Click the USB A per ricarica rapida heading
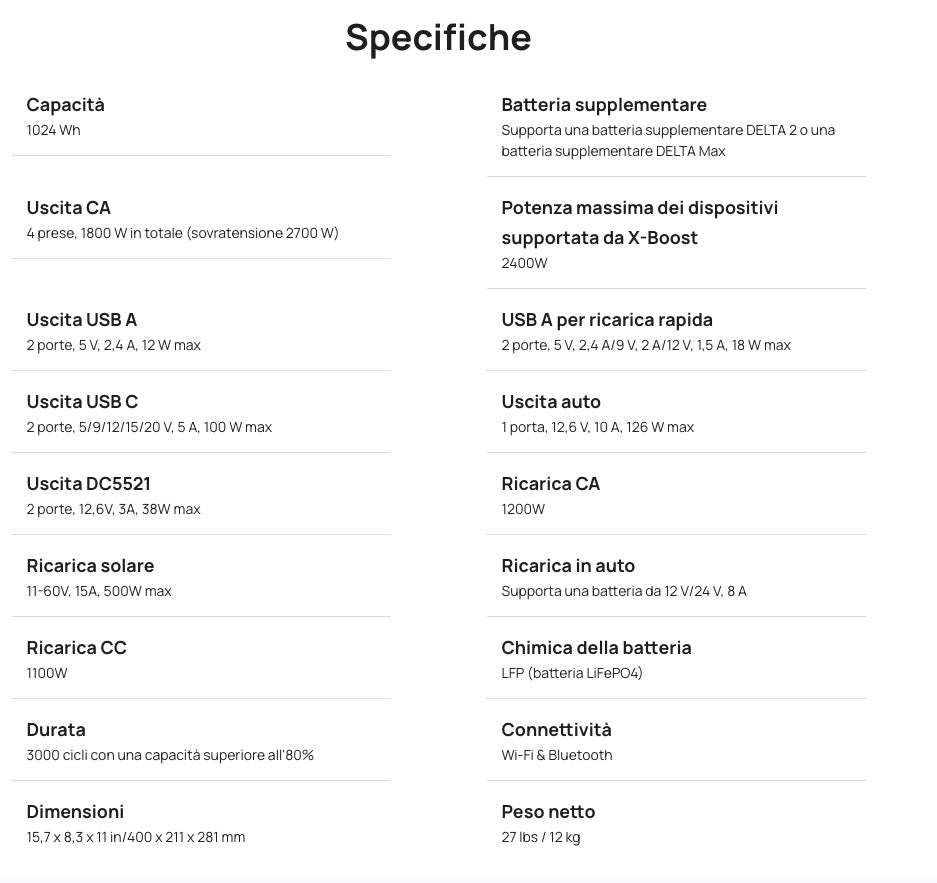Image resolution: width=937 pixels, height=883 pixels. 607,320
